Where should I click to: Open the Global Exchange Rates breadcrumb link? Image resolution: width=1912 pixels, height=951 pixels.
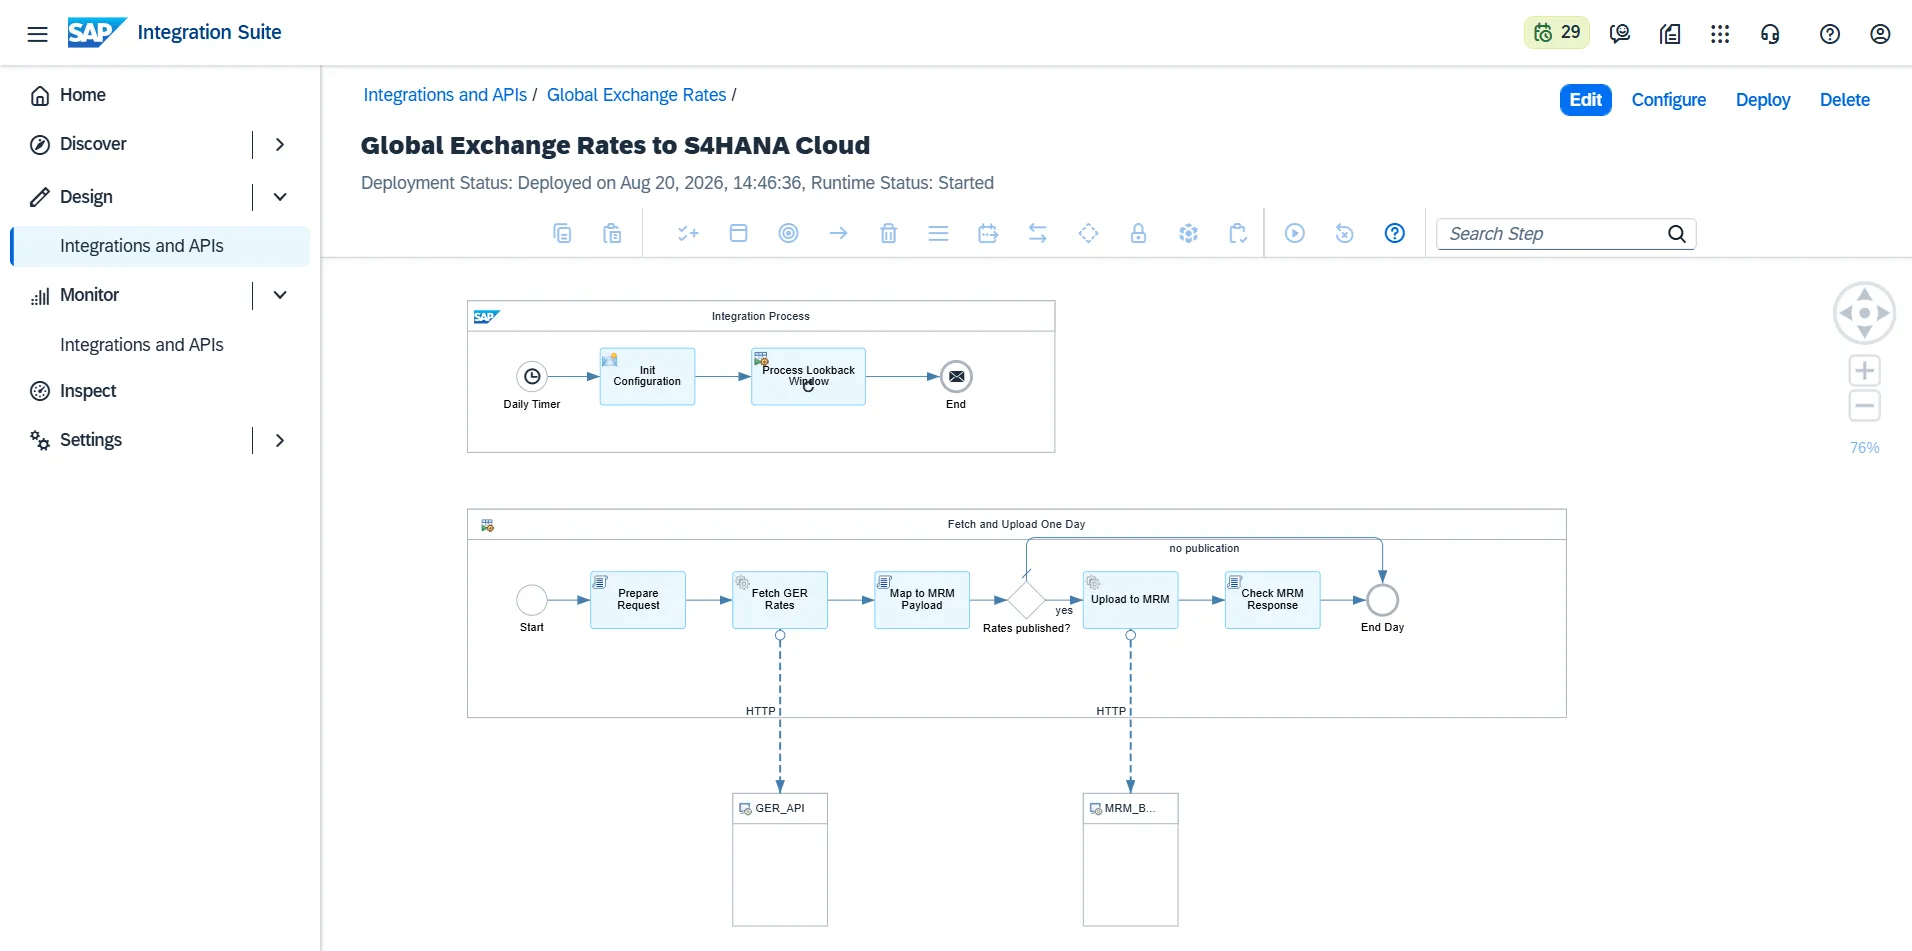[x=636, y=95]
